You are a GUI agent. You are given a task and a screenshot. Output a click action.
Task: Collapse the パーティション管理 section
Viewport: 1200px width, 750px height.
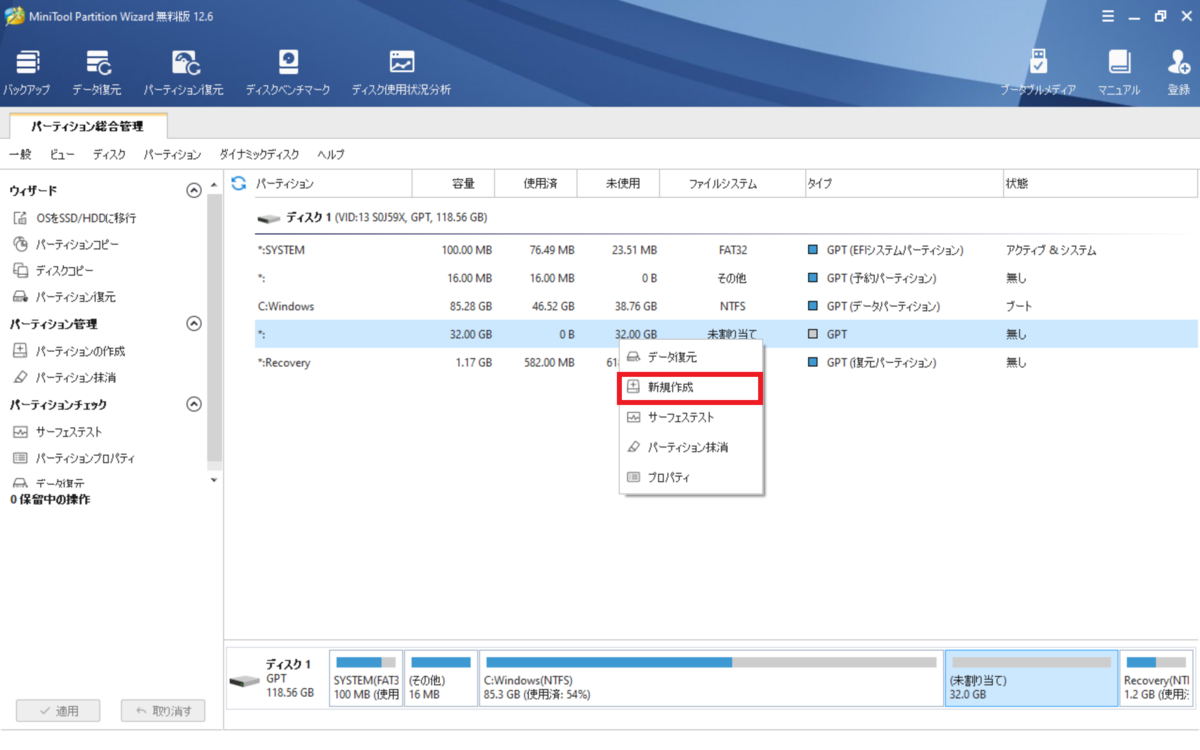[194, 324]
